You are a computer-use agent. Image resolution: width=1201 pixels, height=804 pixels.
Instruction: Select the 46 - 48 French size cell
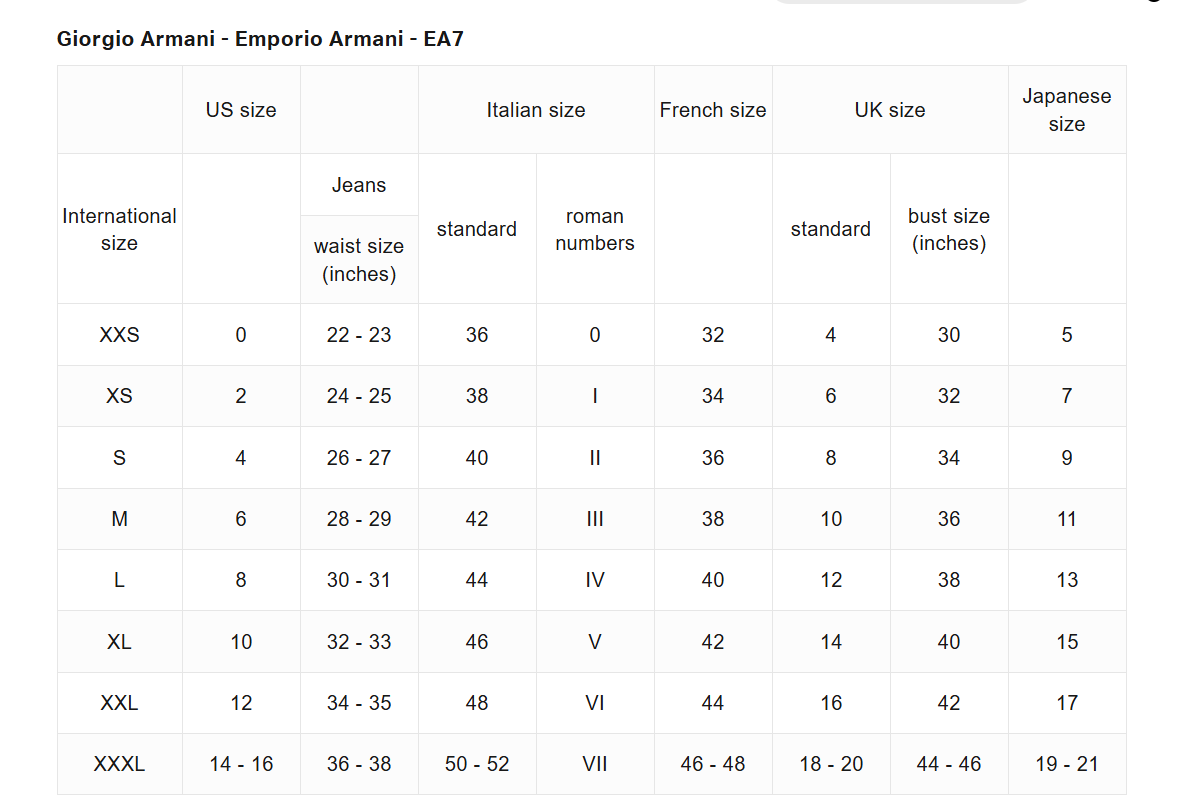(x=713, y=764)
